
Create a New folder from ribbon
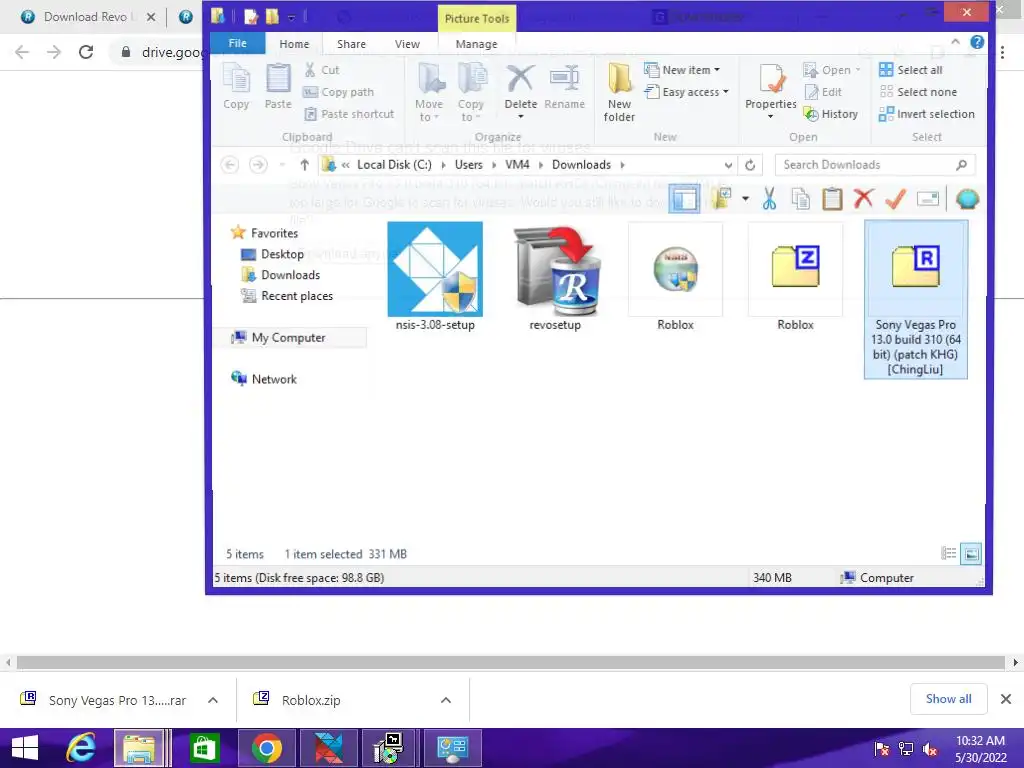619,92
